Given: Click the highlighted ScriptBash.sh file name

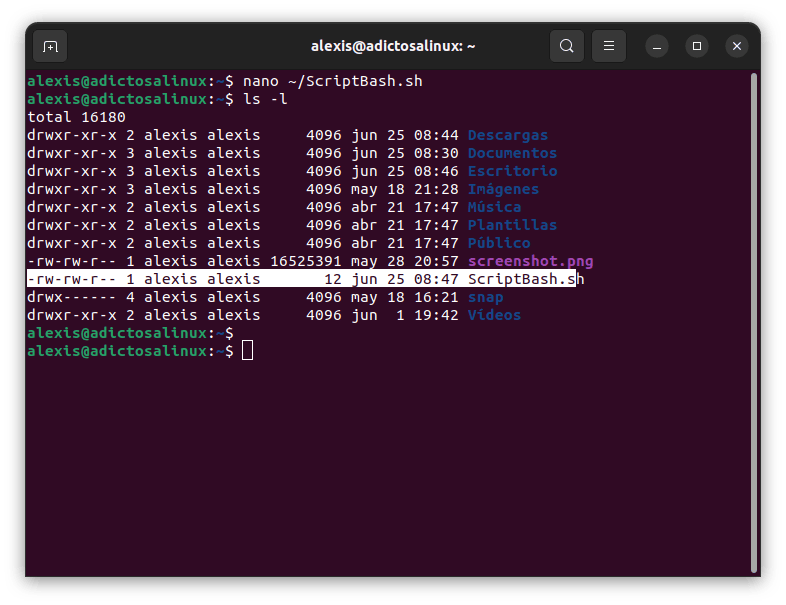Looking at the screenshot, I should pyautogui.click(x=526, y=279).
